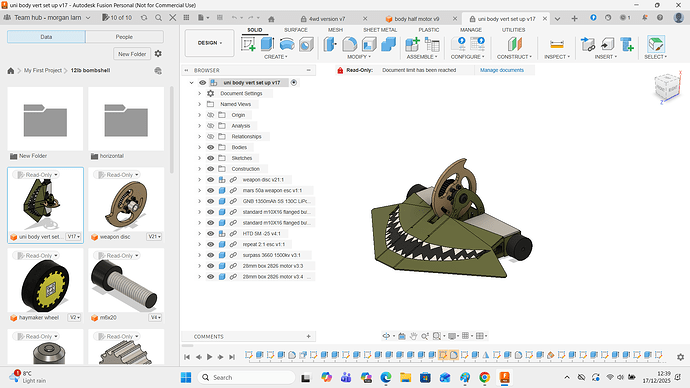Expand the Relationships folder
Image resolution: width=690 pixels, height=388 pixels.
pyautogui.click(x=199, y=136)
